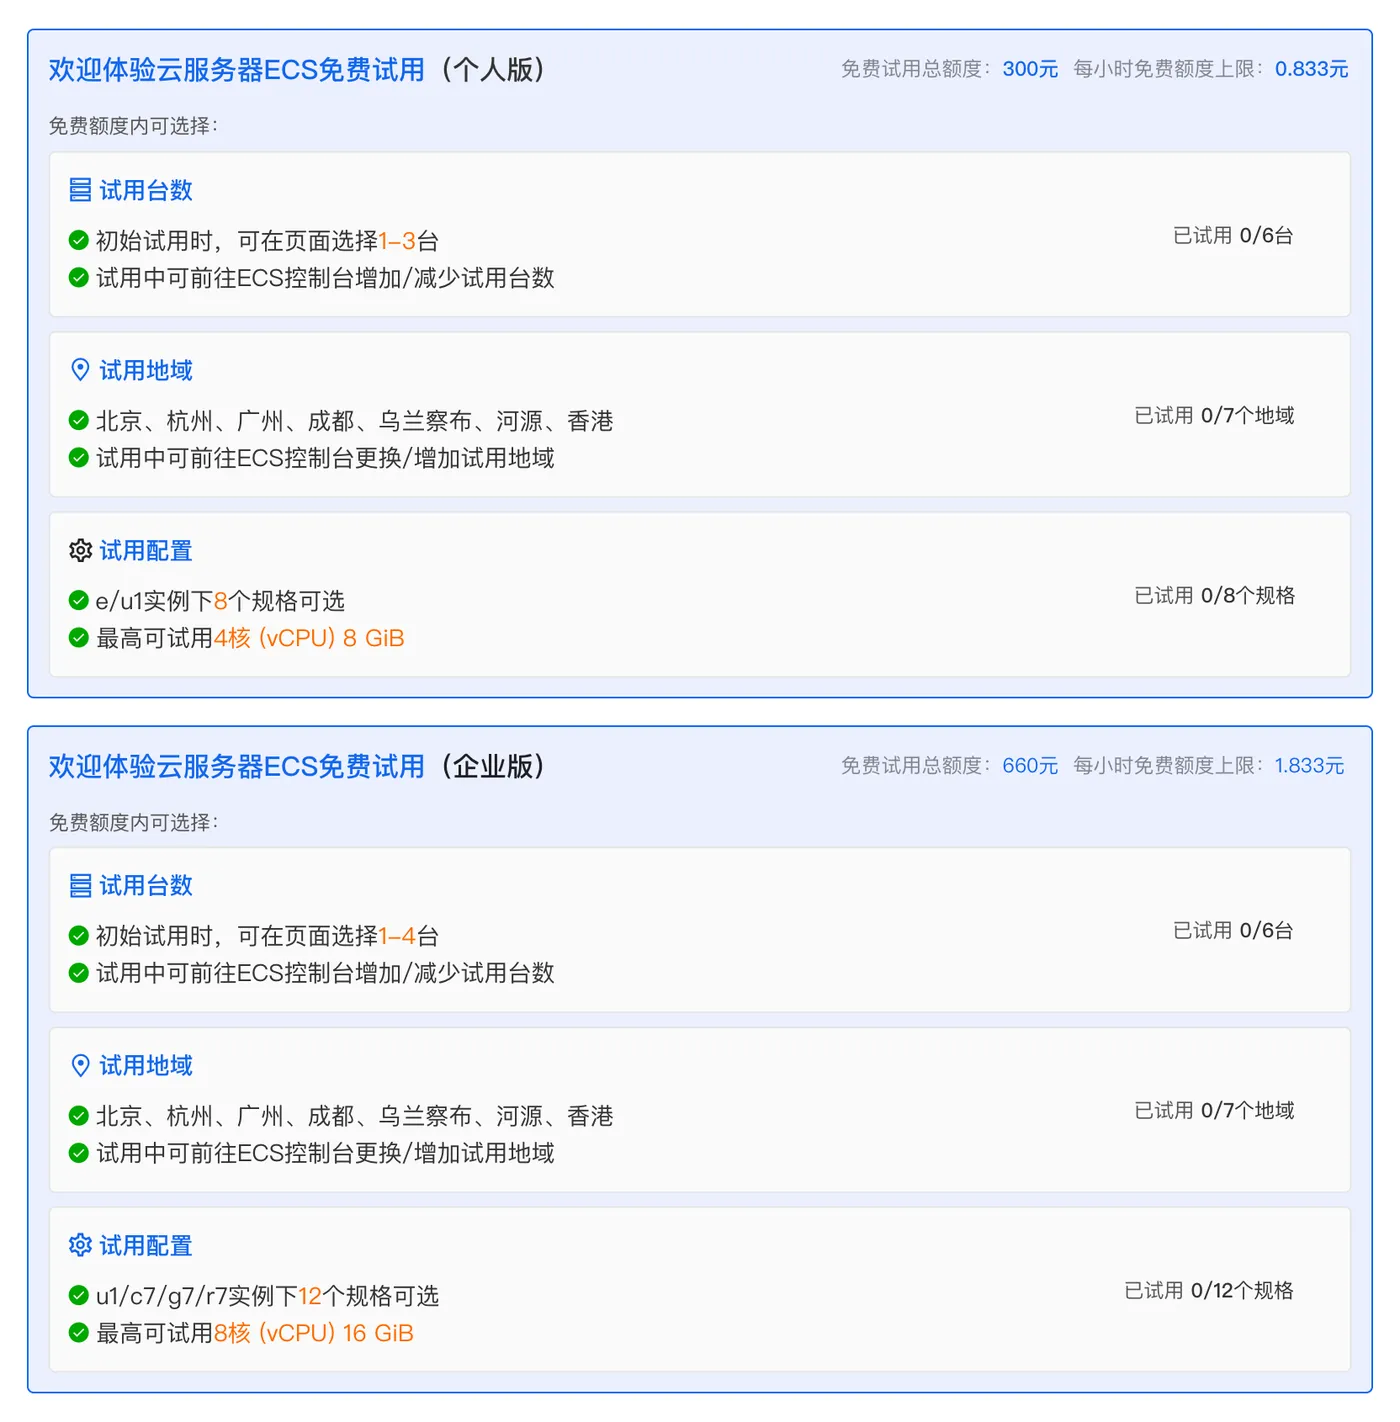
Task: Click the 300元 total quota link in 个人版
Action: pyautogui.click(x=1029, y=70)
